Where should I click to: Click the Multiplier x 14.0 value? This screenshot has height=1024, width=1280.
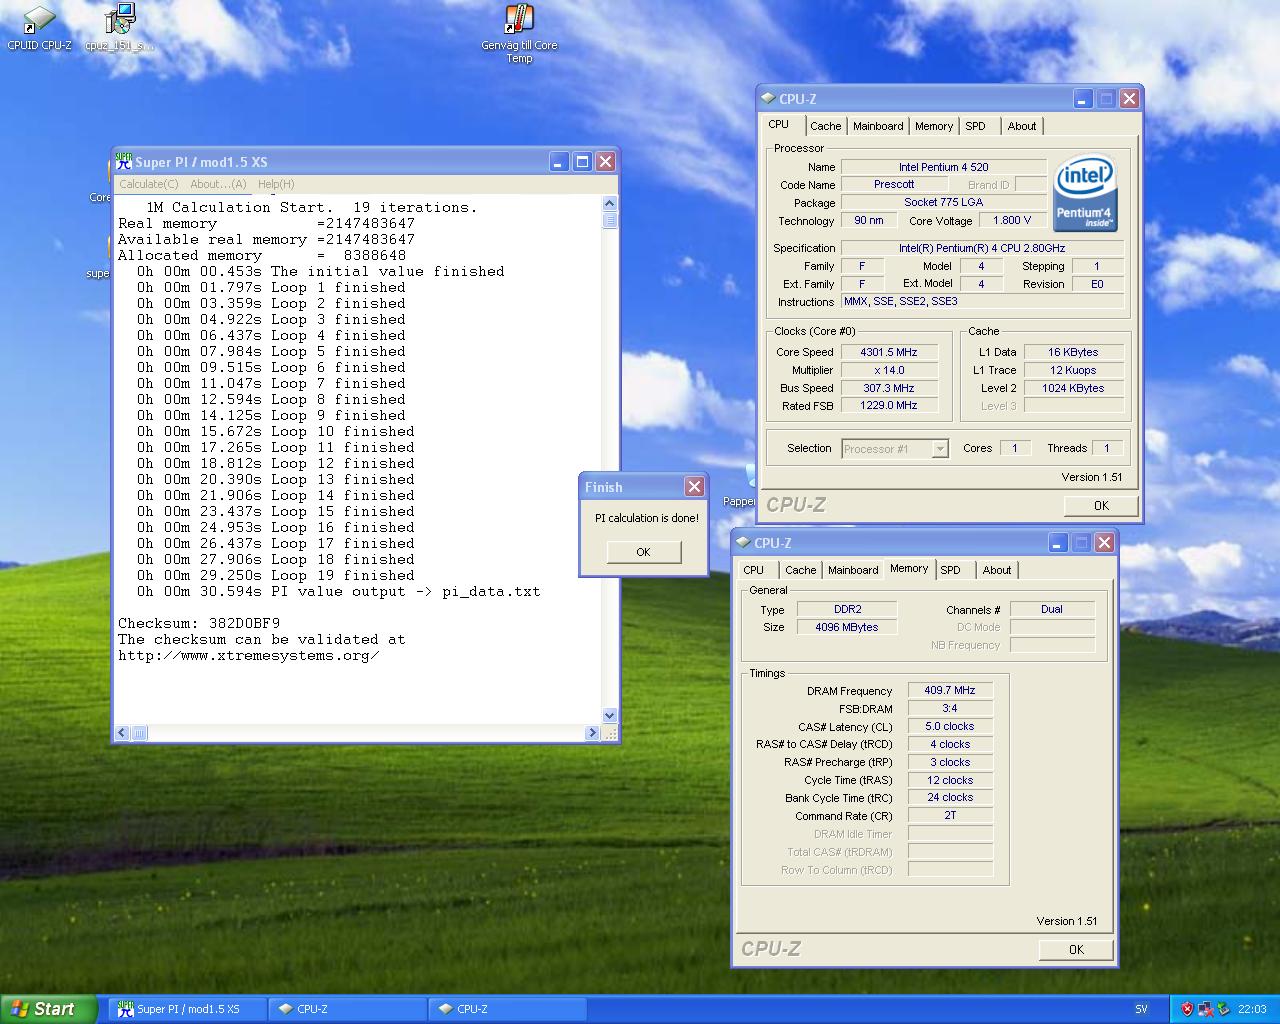(889, 370)
